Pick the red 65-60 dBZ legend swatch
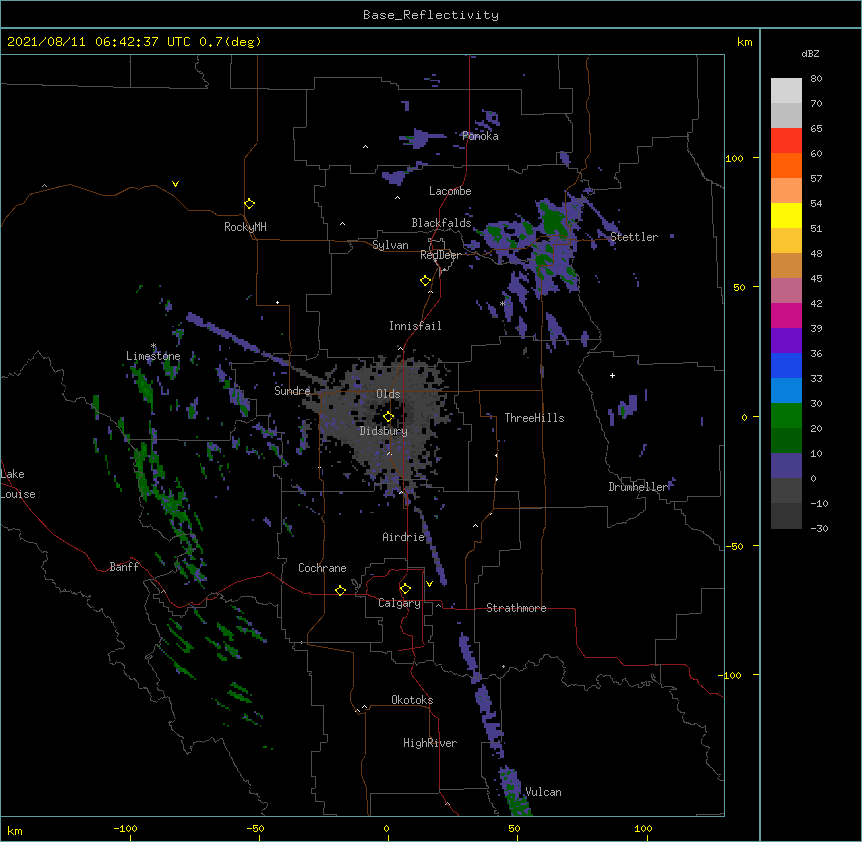This screenshot has height=842, width=862. [786, 141]
